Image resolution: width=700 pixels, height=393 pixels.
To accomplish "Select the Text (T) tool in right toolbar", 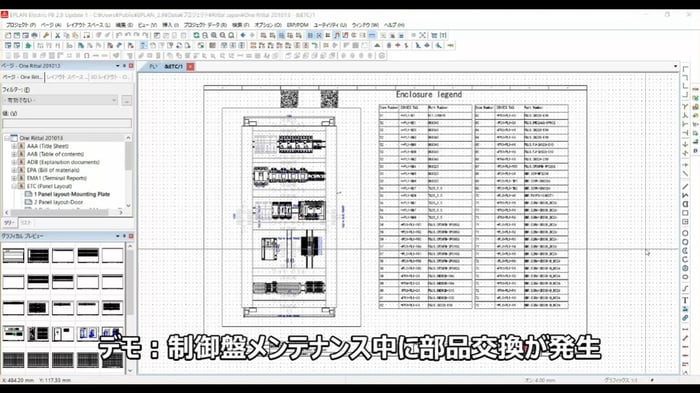I will click(685, 300).
